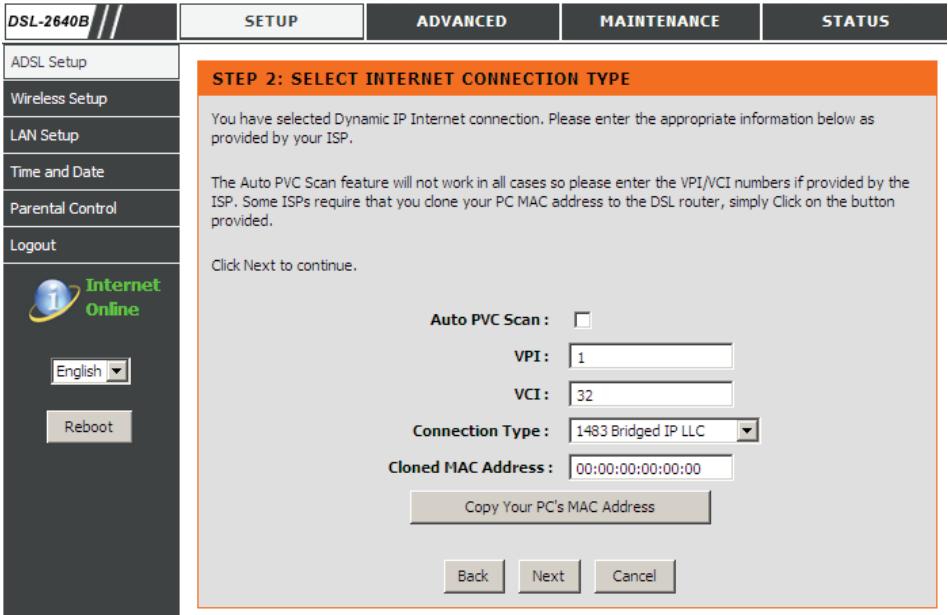Click the Internet Online globe icon
Screen dimensions: 948x615
[54, 299]
